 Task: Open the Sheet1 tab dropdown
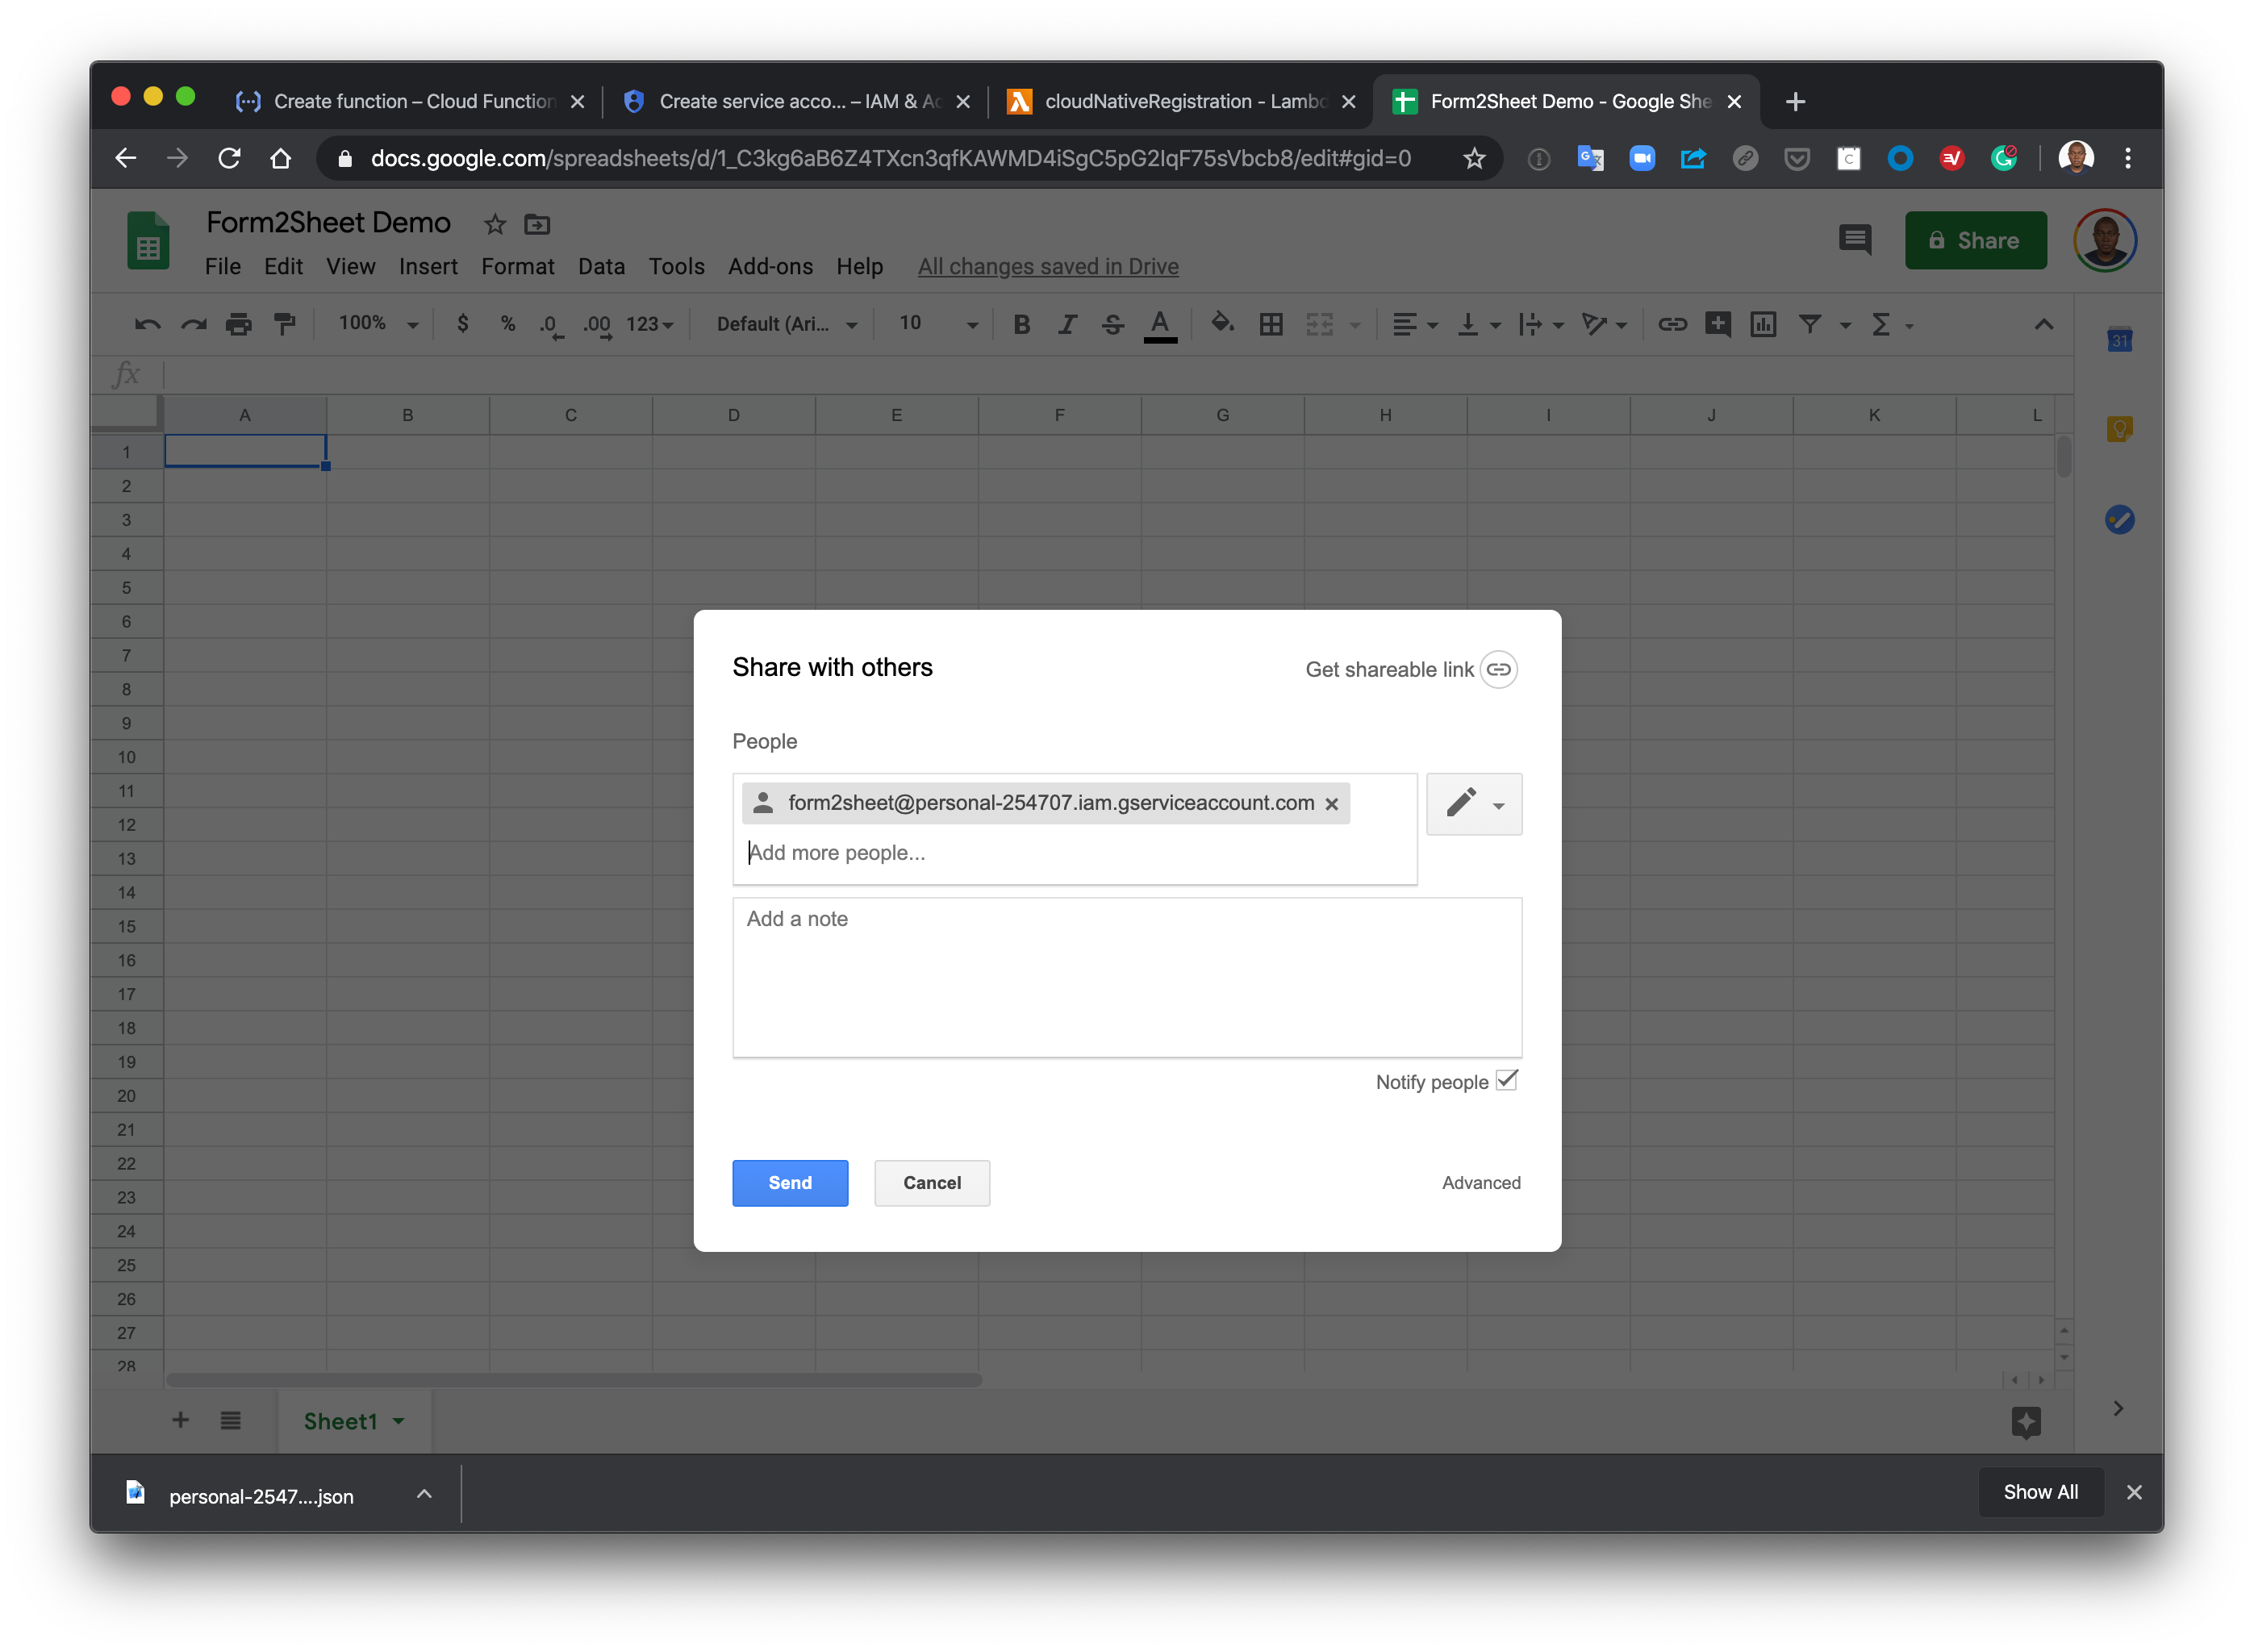pyautogui.click(x=396, y=1421)
